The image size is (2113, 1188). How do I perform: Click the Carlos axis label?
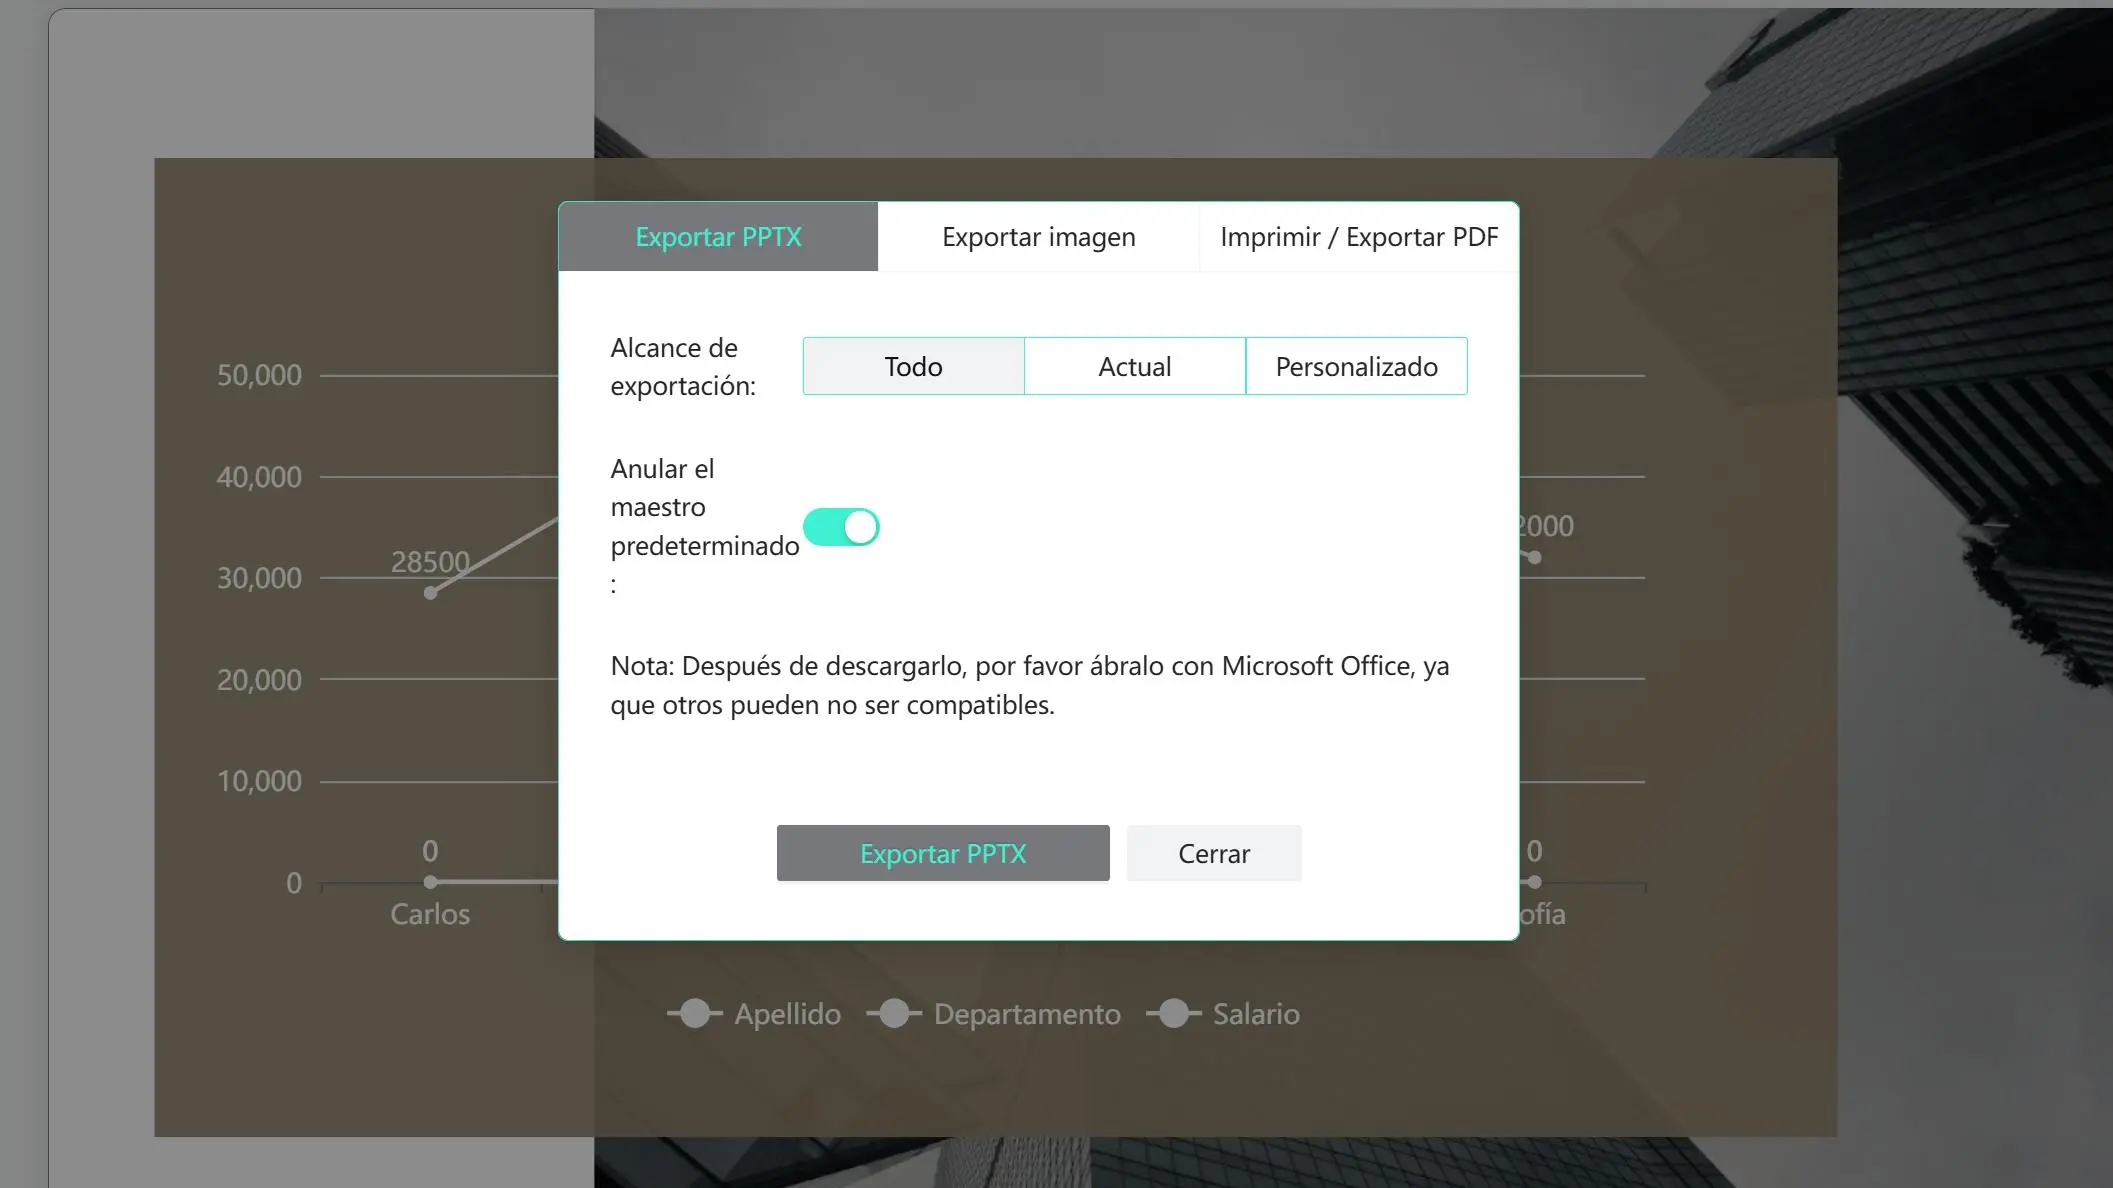click(430, 914)
